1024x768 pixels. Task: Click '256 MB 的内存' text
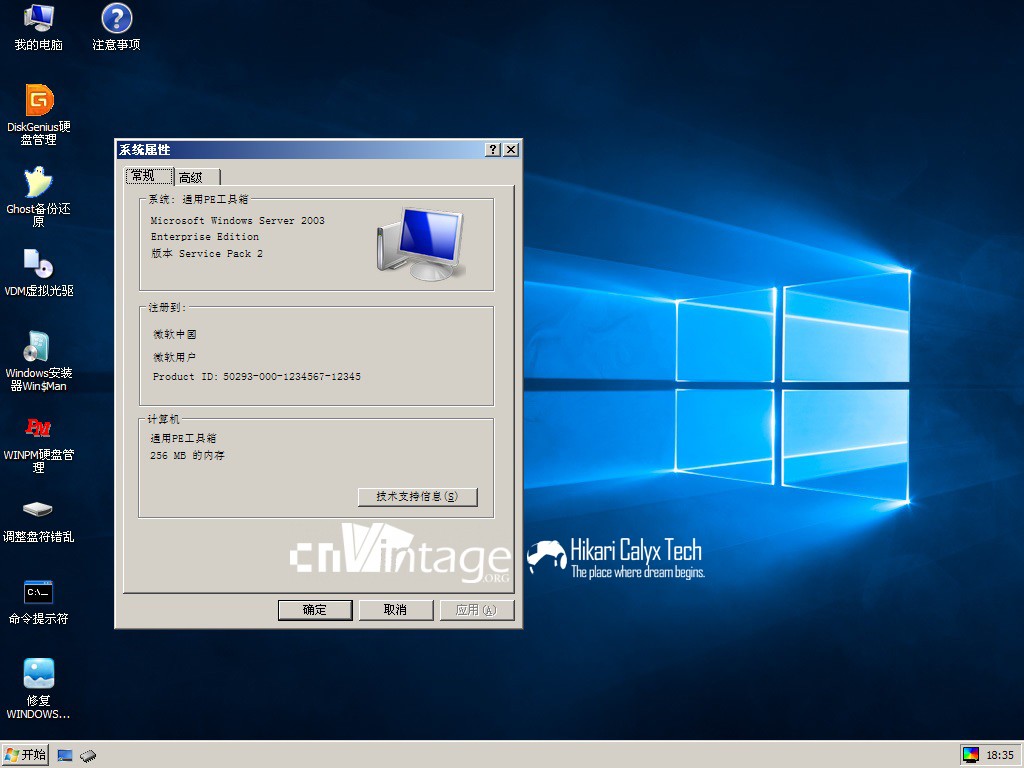point(187,455)
